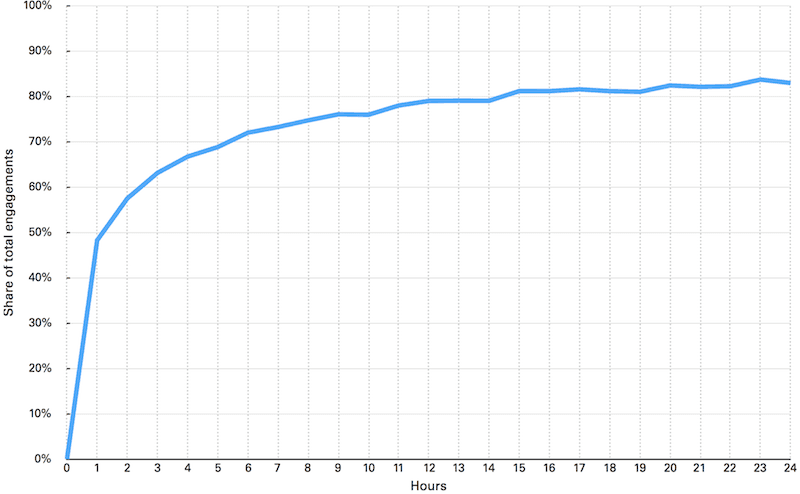Viewport: 800px width, 494px height.
Task: Click the 80% y-axis tick label
Action: click(x=43, y=96)
